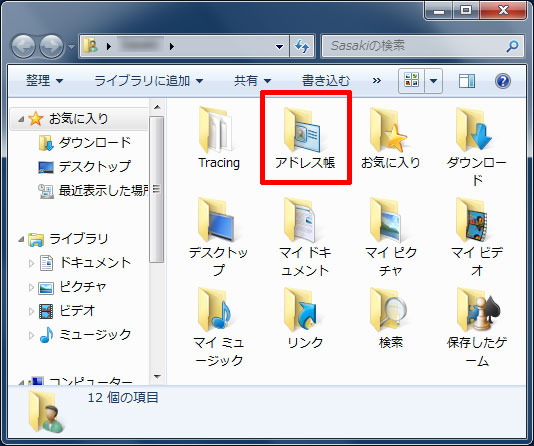Show the preview pane
534x446 pixels.
pos(467,81)
